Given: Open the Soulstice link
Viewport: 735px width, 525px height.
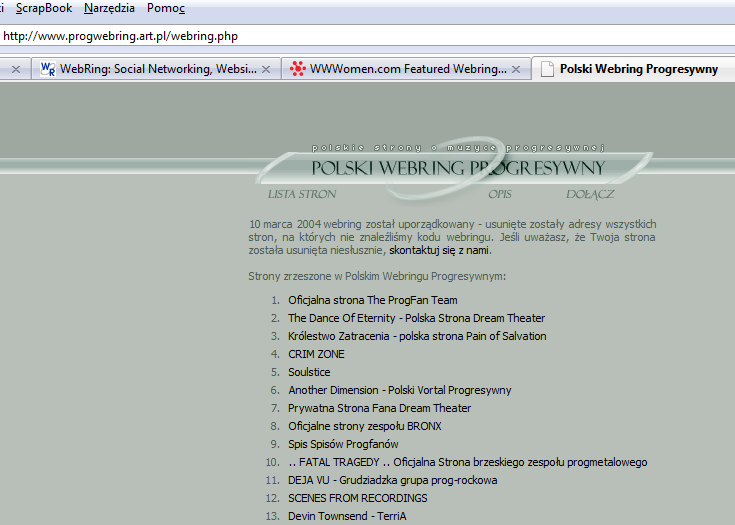Looking at the screenshot, I should [x=309, y=372].
